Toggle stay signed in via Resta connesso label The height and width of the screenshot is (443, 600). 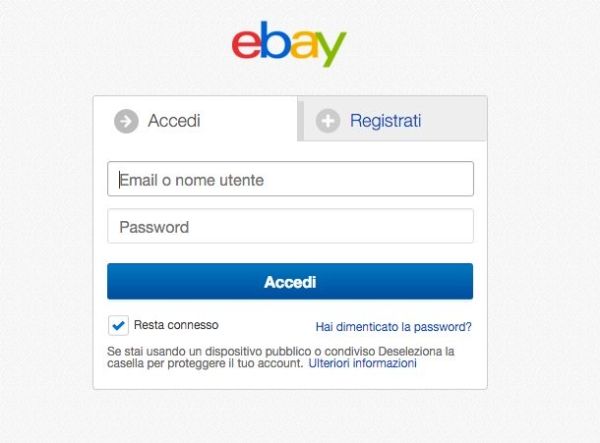(176, 325)
